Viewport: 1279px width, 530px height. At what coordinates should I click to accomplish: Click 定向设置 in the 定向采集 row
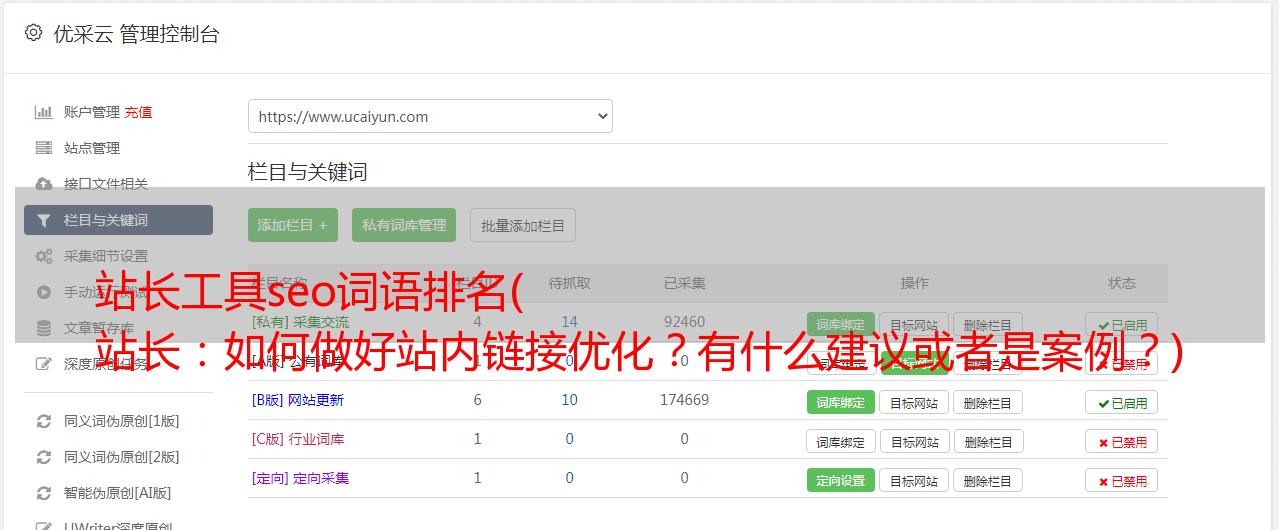(841, 480)
